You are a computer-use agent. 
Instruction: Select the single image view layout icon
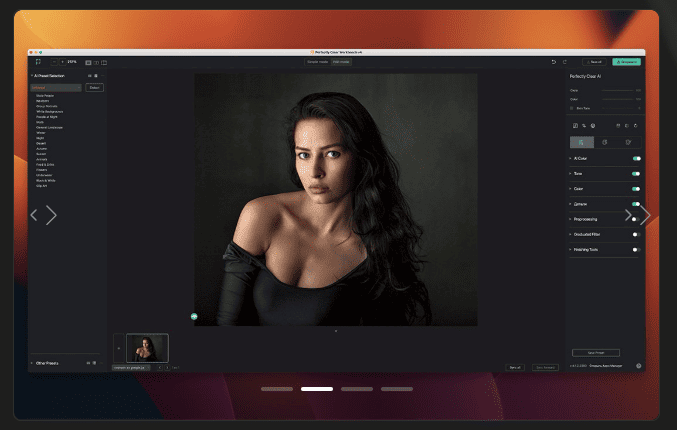pos(89,63)
